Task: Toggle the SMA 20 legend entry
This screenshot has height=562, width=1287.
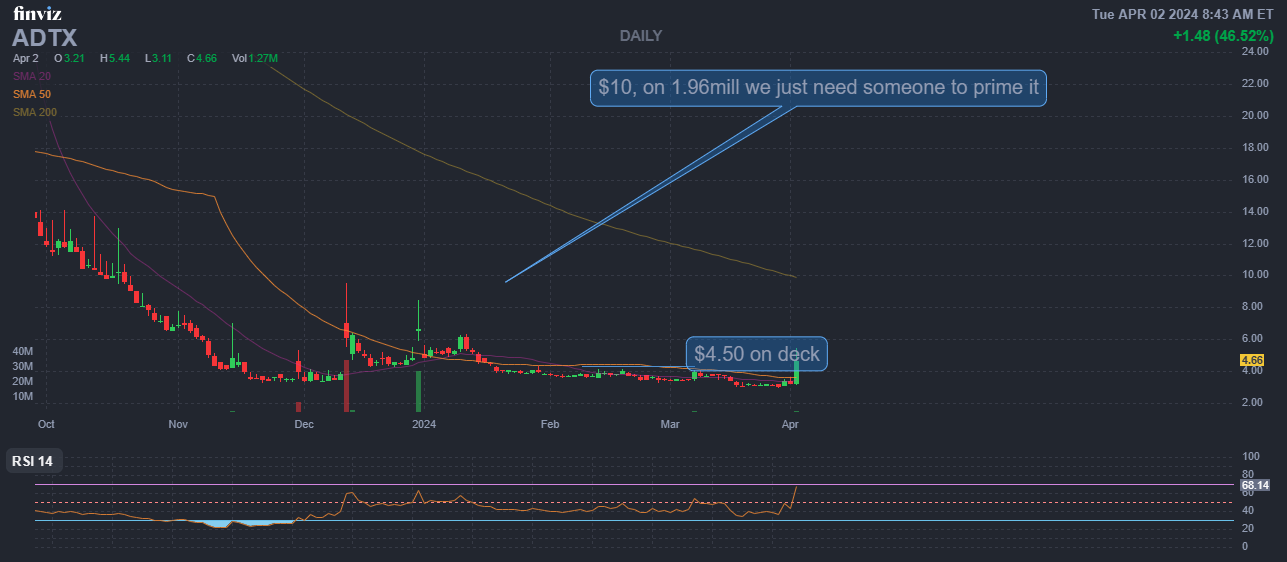Action: tap(32, 76)
